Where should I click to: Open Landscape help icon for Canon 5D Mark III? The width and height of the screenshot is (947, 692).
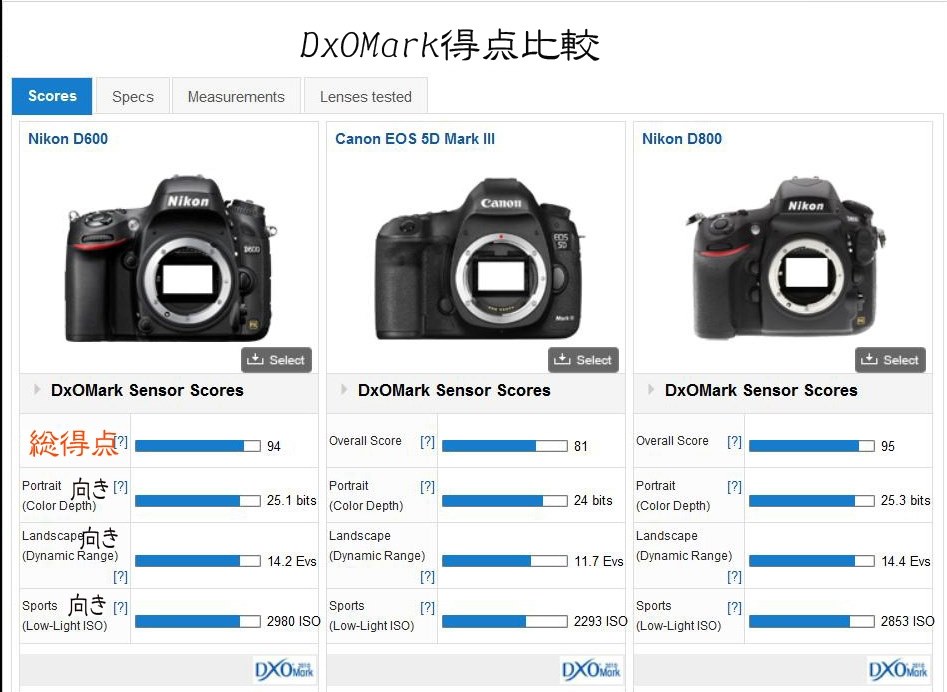coord(428,577)
